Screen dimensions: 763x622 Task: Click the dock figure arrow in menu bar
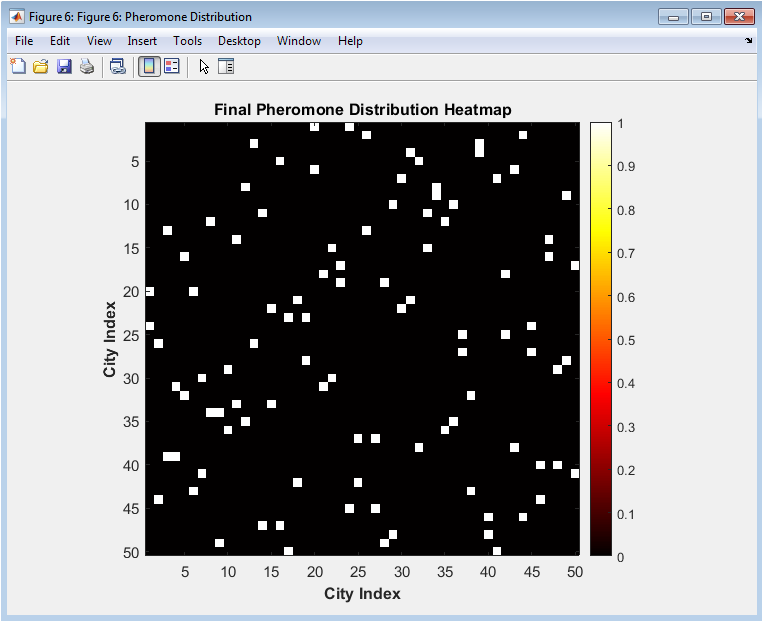(x=748, y=41)
